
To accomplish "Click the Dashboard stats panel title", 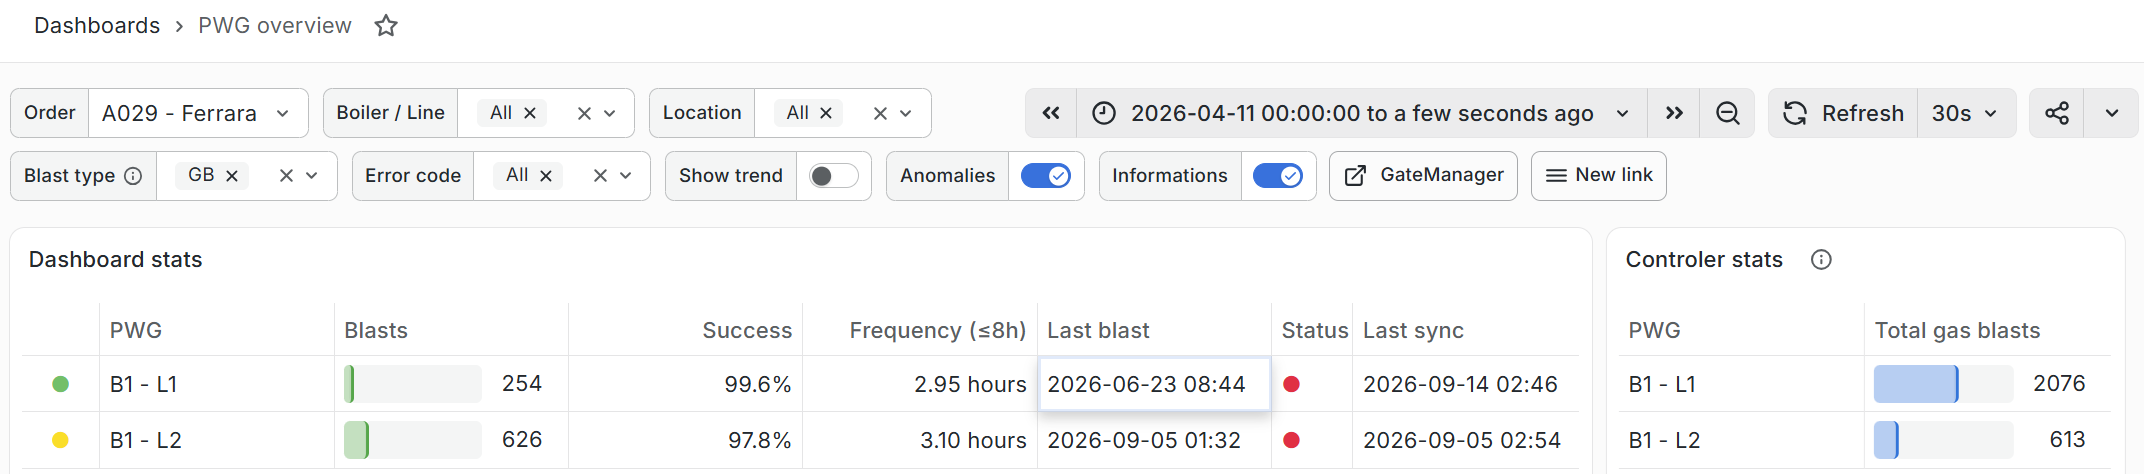I will click(115, 260).
